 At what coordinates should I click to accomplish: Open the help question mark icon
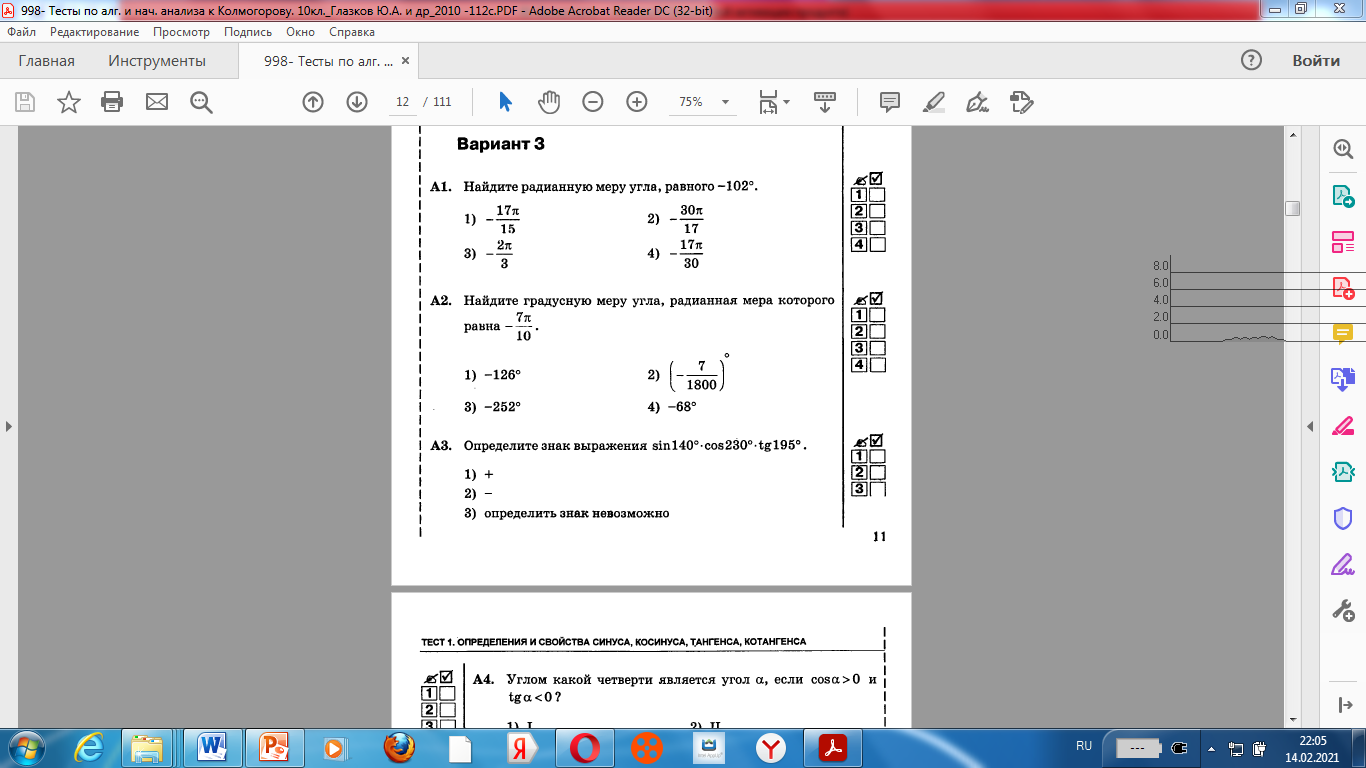1251,60
